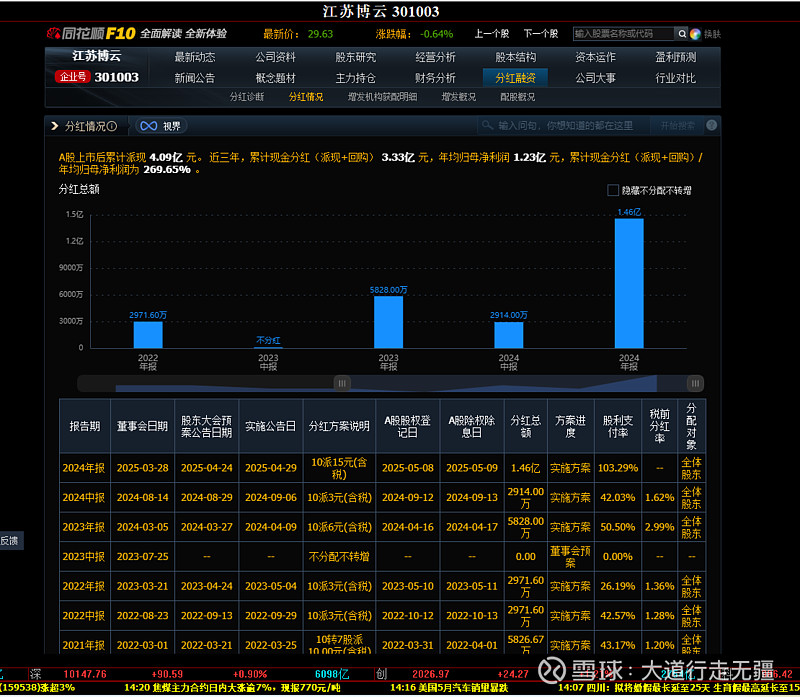The height and width of the screenshot is (697, 800).
Task: Click the 2024年报 row label
Action: pyautogui.click(x=84, y=468)
